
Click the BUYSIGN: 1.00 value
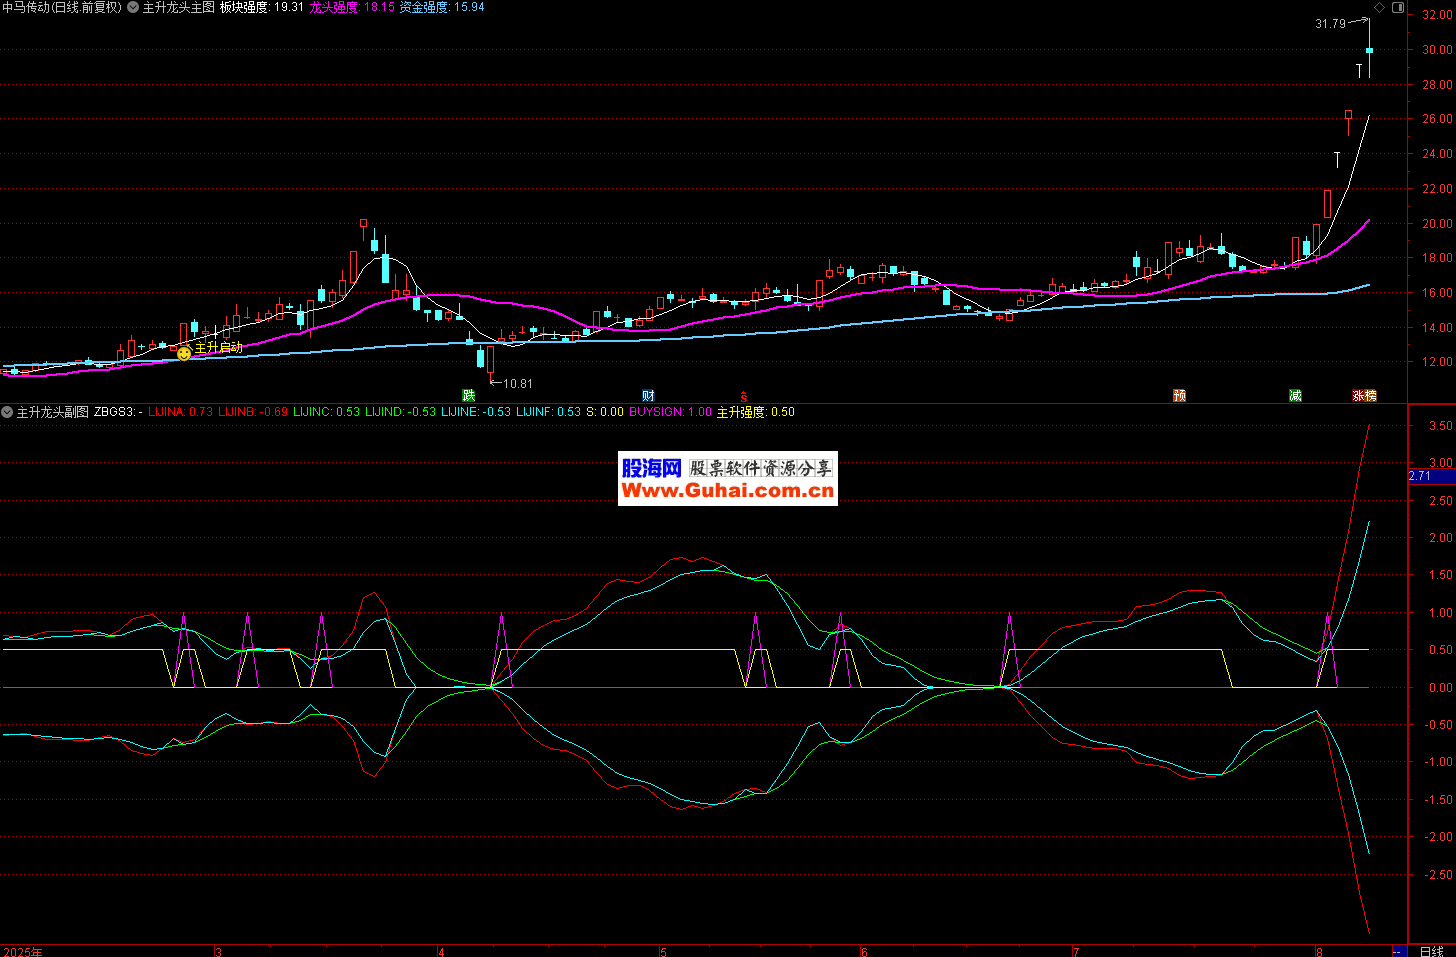(670, 412)
